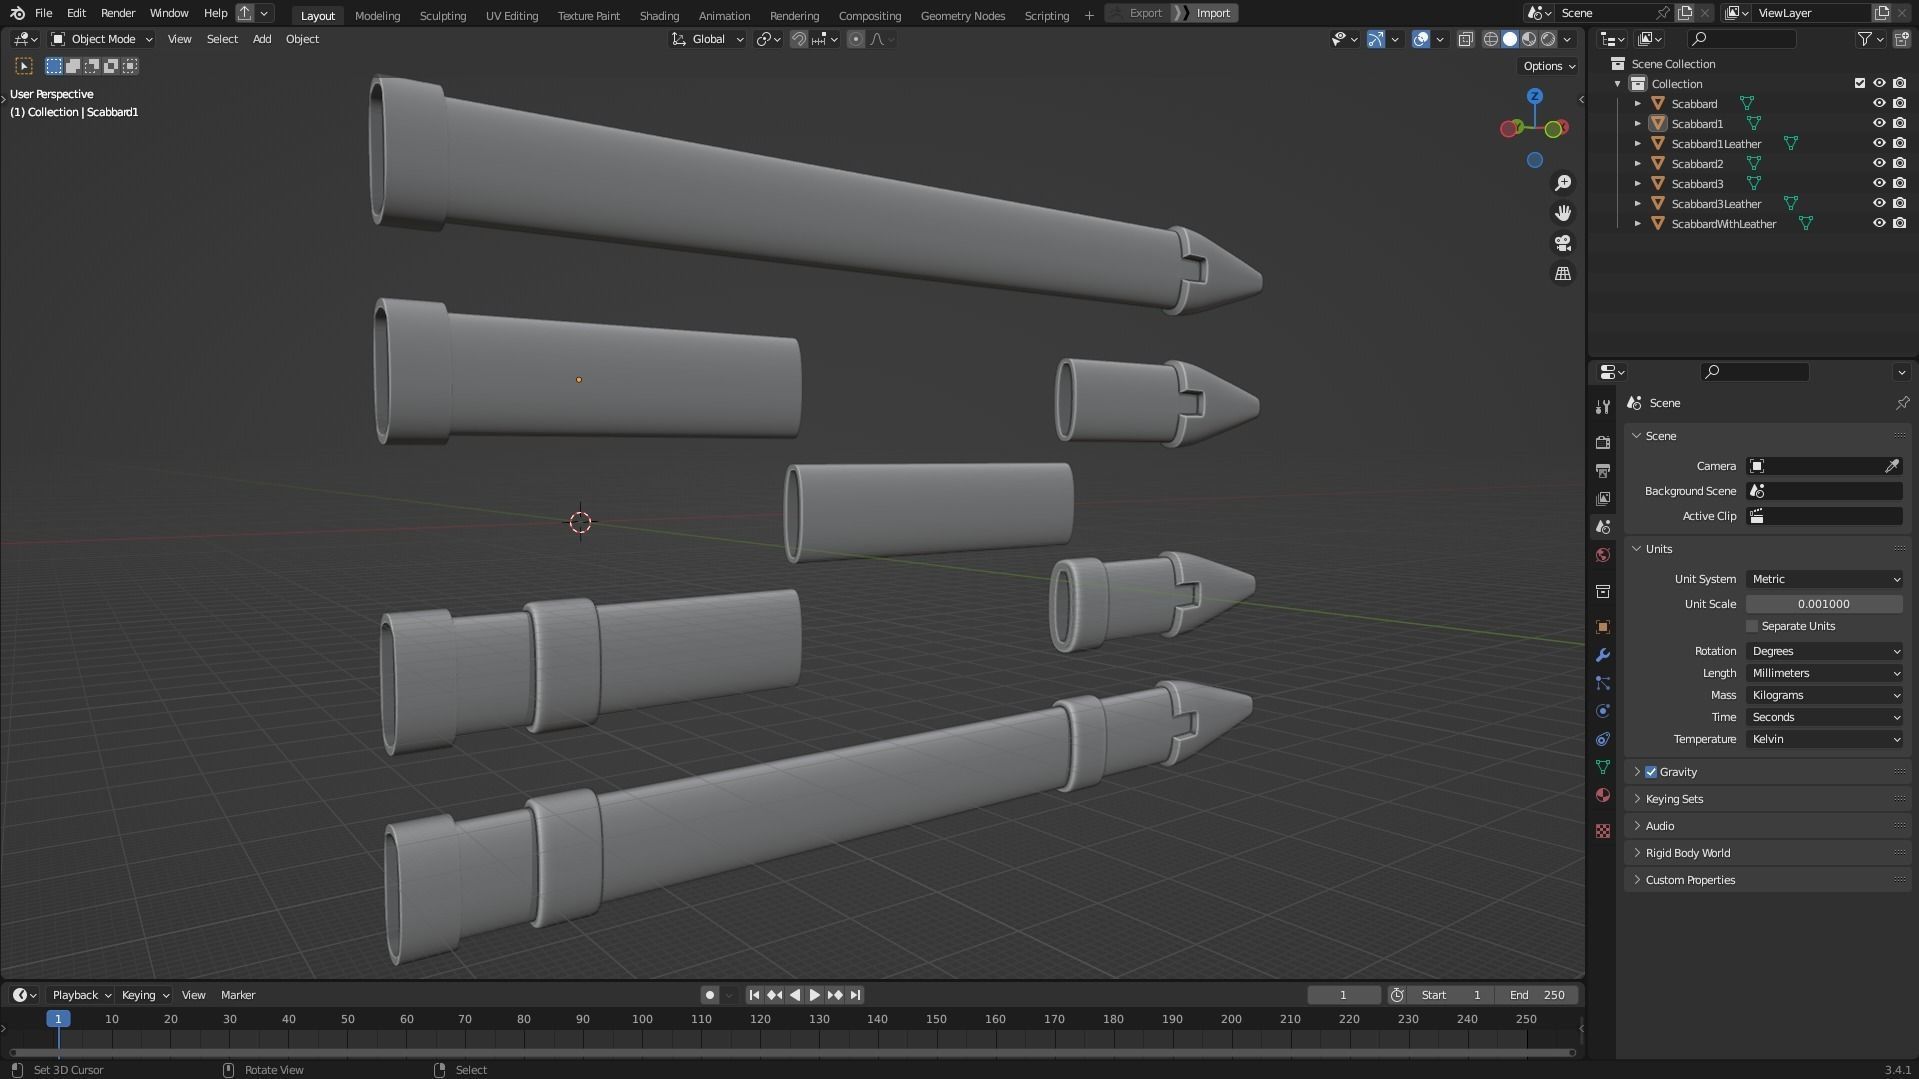Open the Temperature units dropdown
Screen dimensions: 1919x1079
click(1824, 739)
